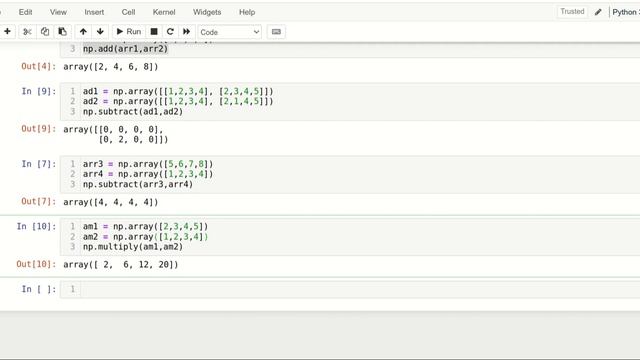Click the Python kernel name indicator
640x360 pixels.
[626, 12]
